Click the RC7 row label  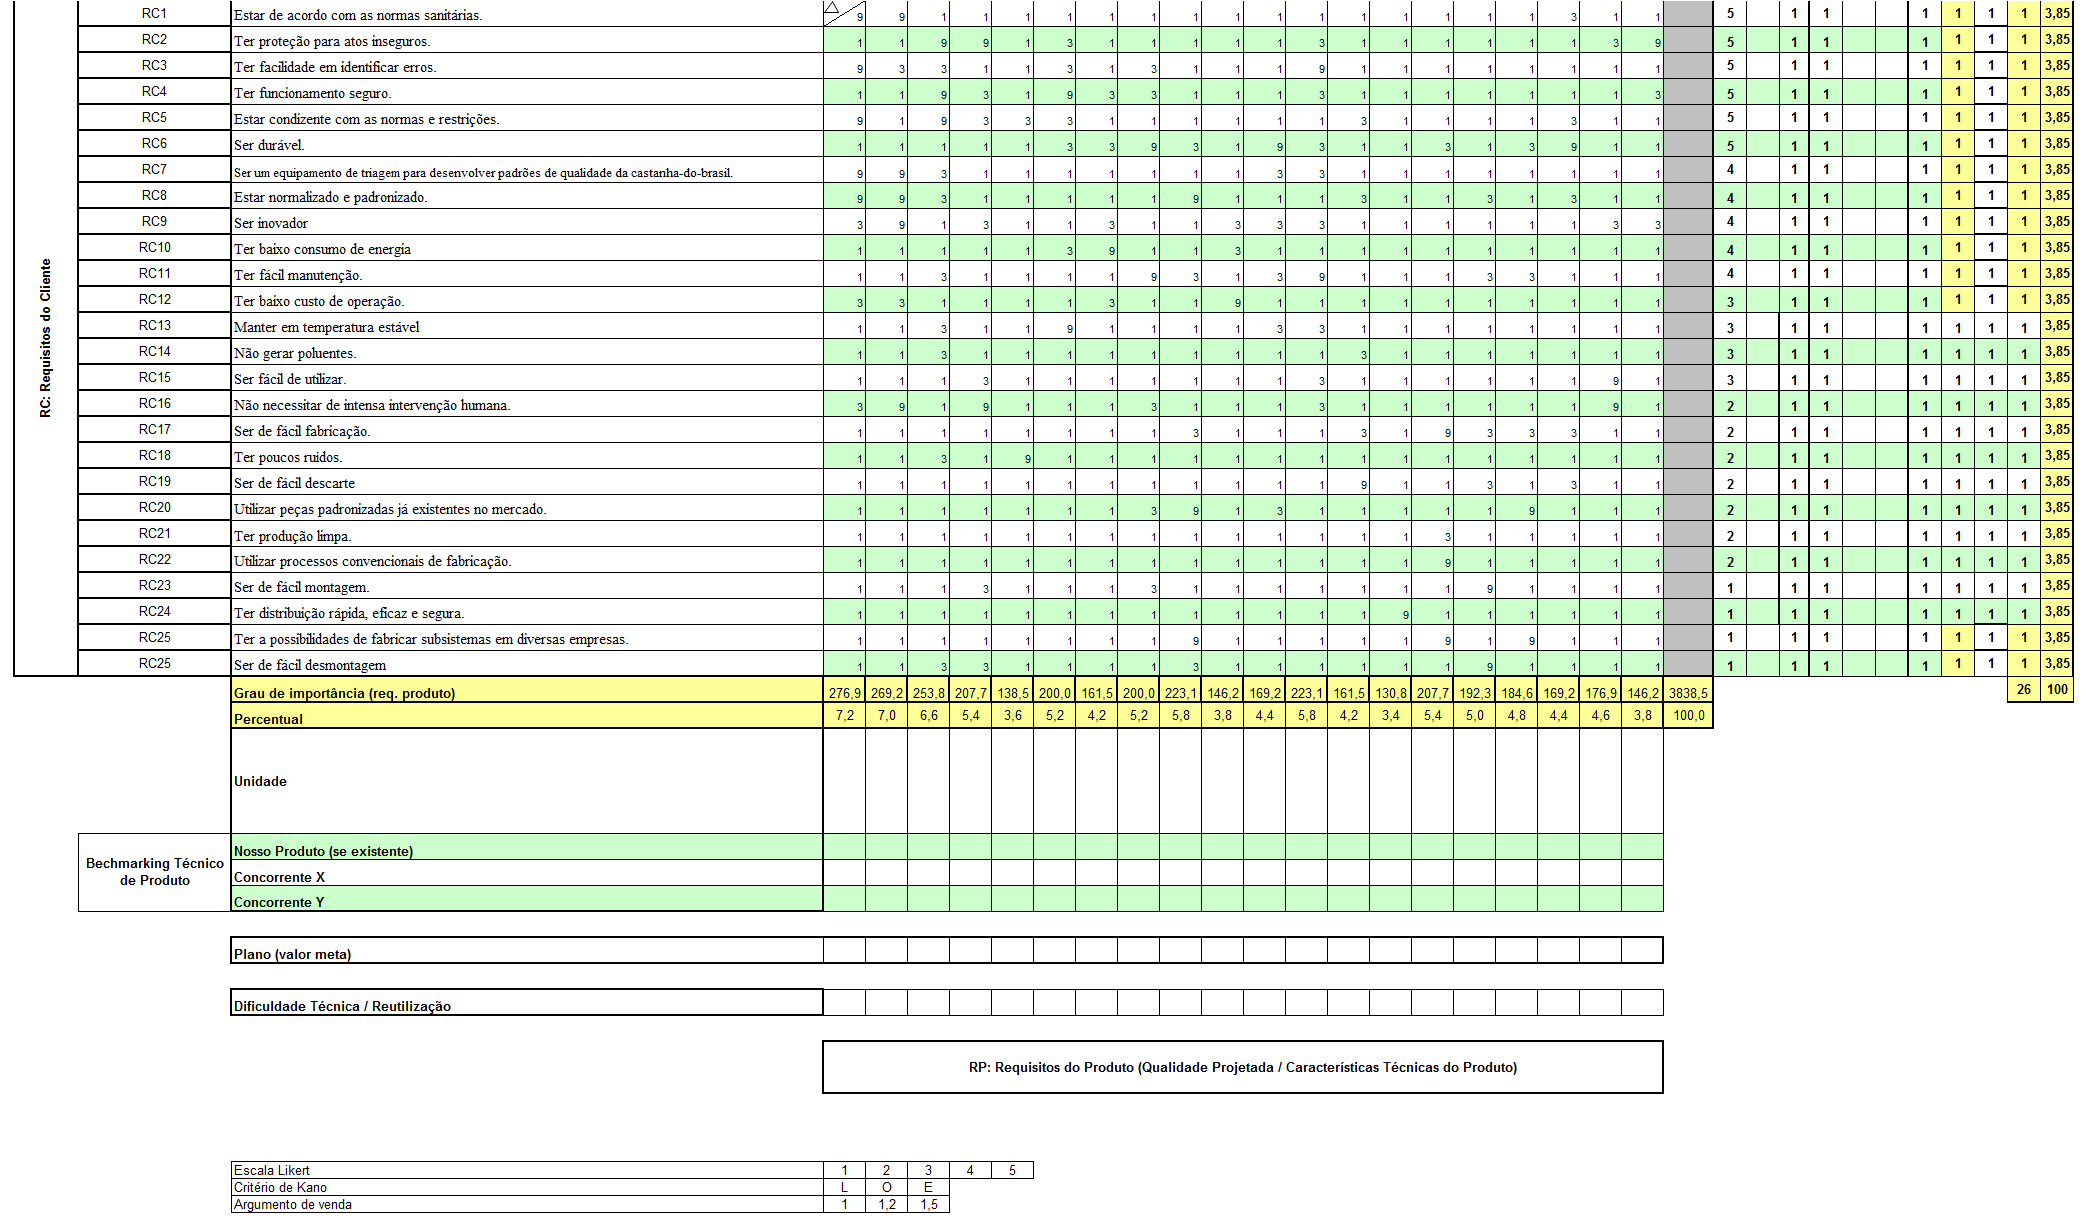pos(154,170)
